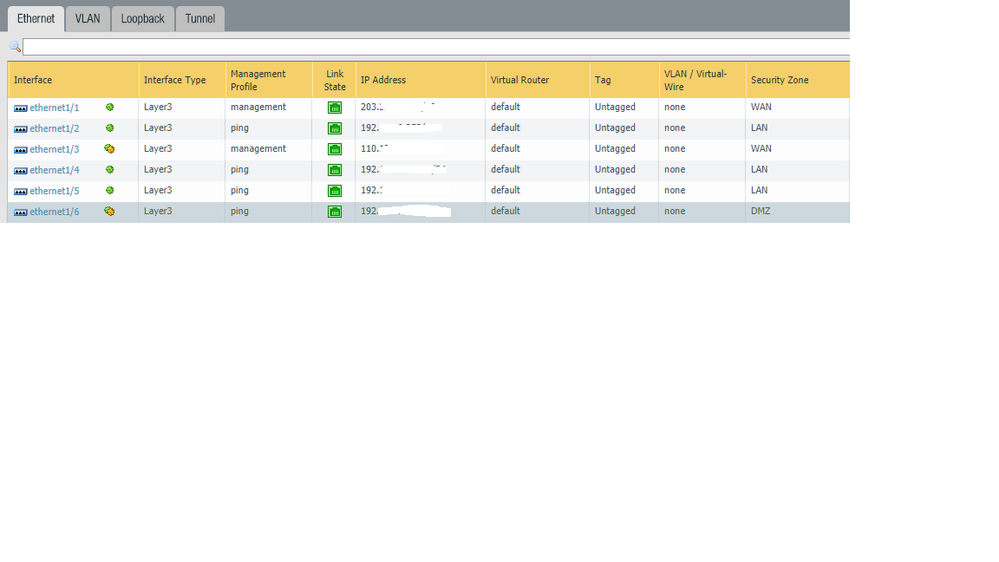Click the link state icon for ethernet1/6

tap(334, 212)
